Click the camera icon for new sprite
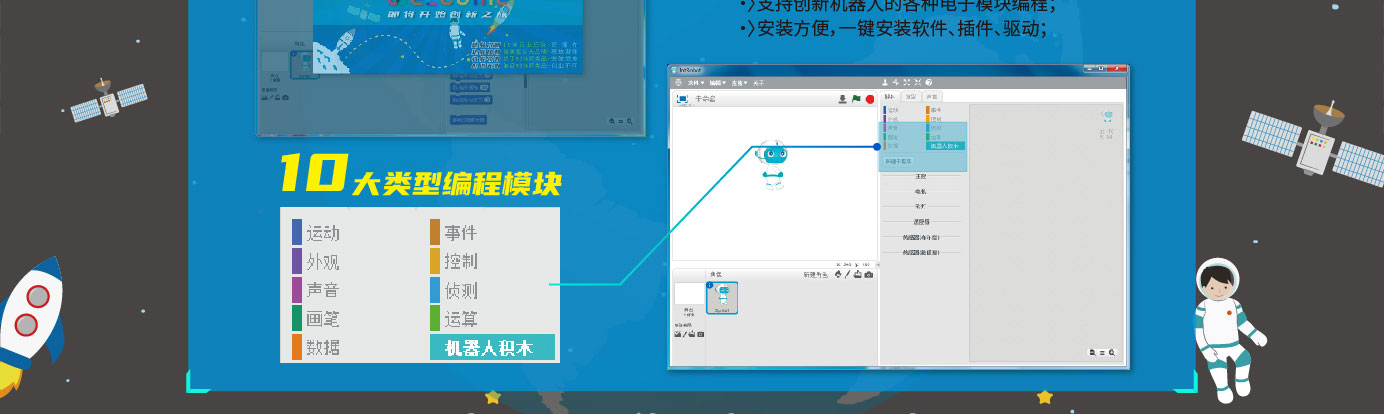Image resolution: width=1384 pixels, height=414 pixels. (868, 274)
